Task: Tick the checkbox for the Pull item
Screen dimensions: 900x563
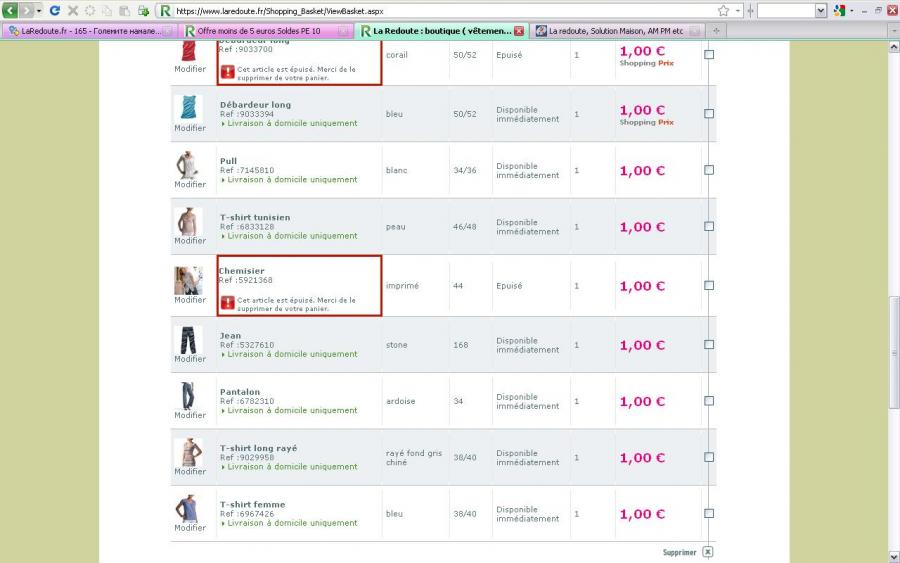Action: (x=709, y=170)
